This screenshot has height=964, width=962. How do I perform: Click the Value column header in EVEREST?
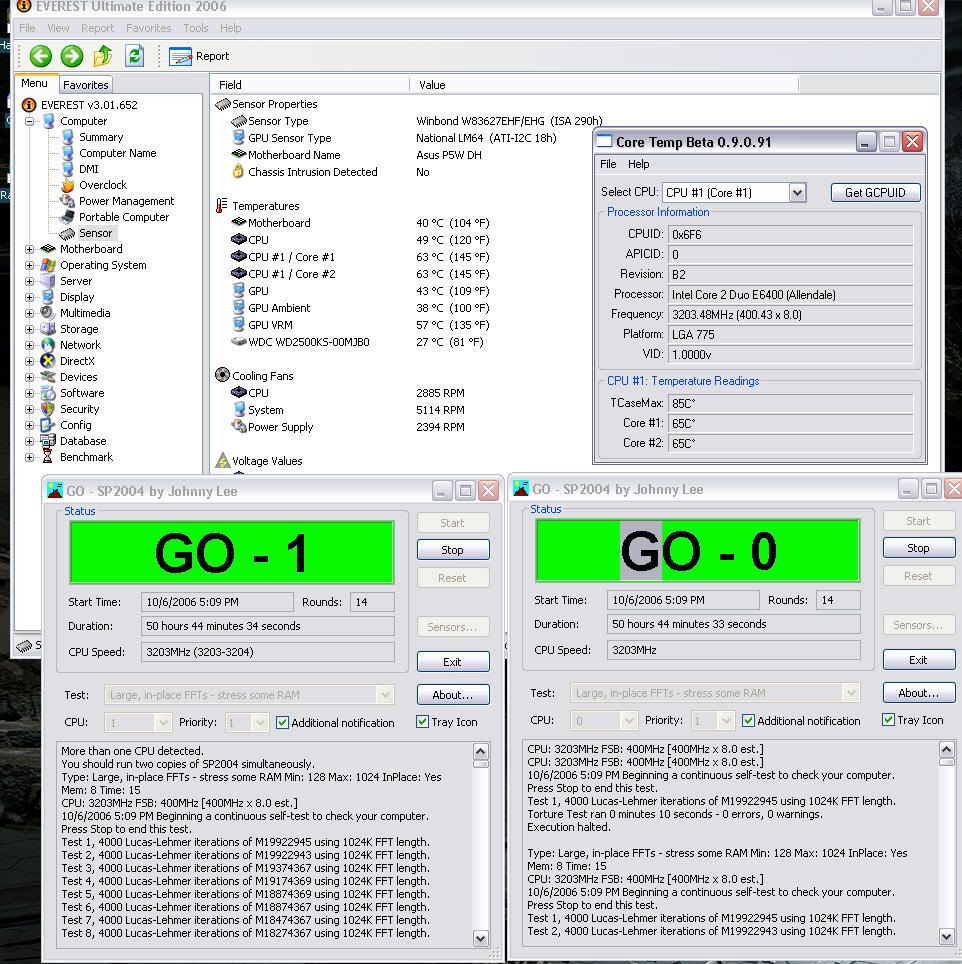(604, 85)
